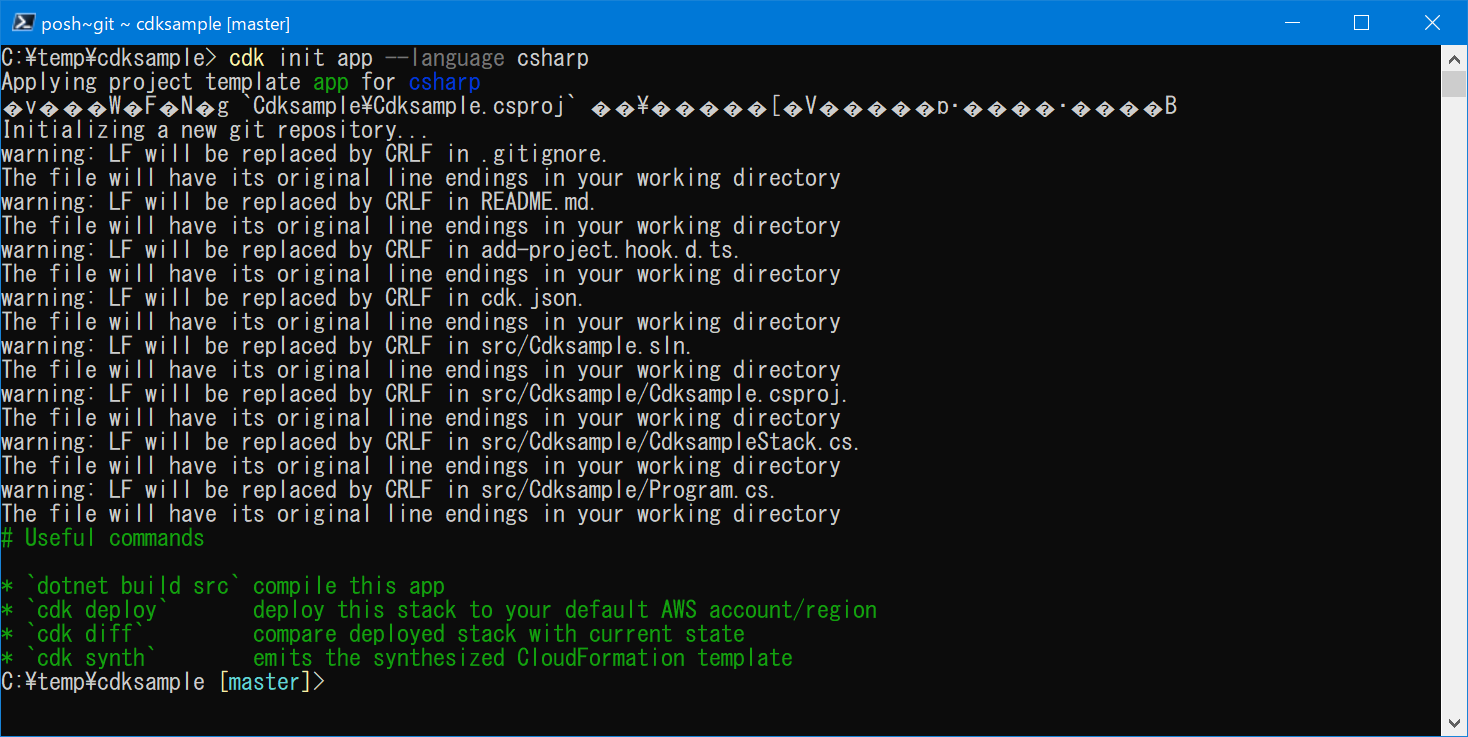Click the PowerShell icon in the title bar
The image size is (1468, 737).
(x=21, y=21)
